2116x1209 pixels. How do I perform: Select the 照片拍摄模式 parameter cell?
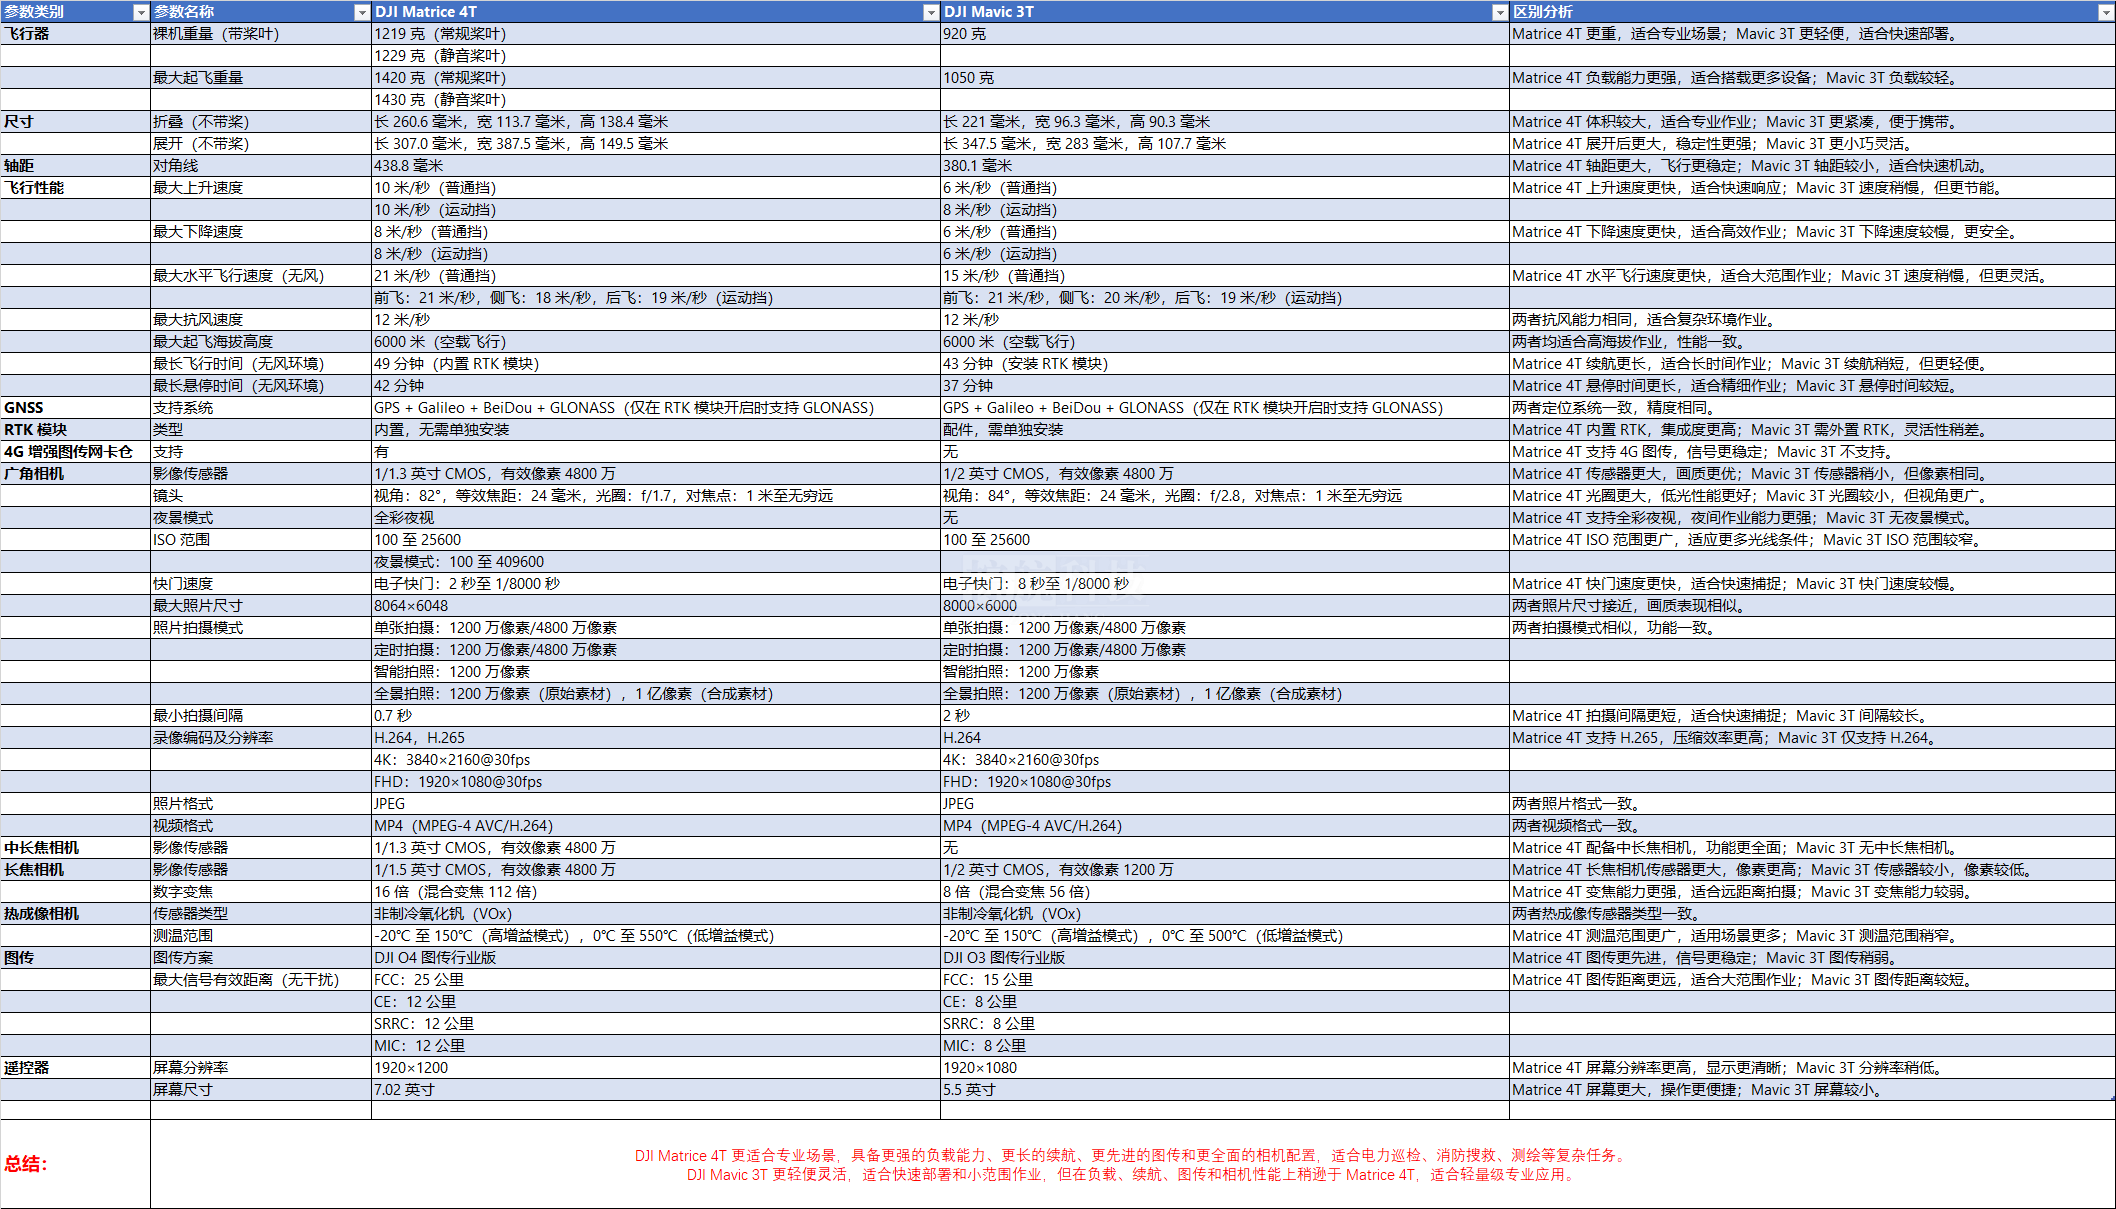tap(260, 628)
